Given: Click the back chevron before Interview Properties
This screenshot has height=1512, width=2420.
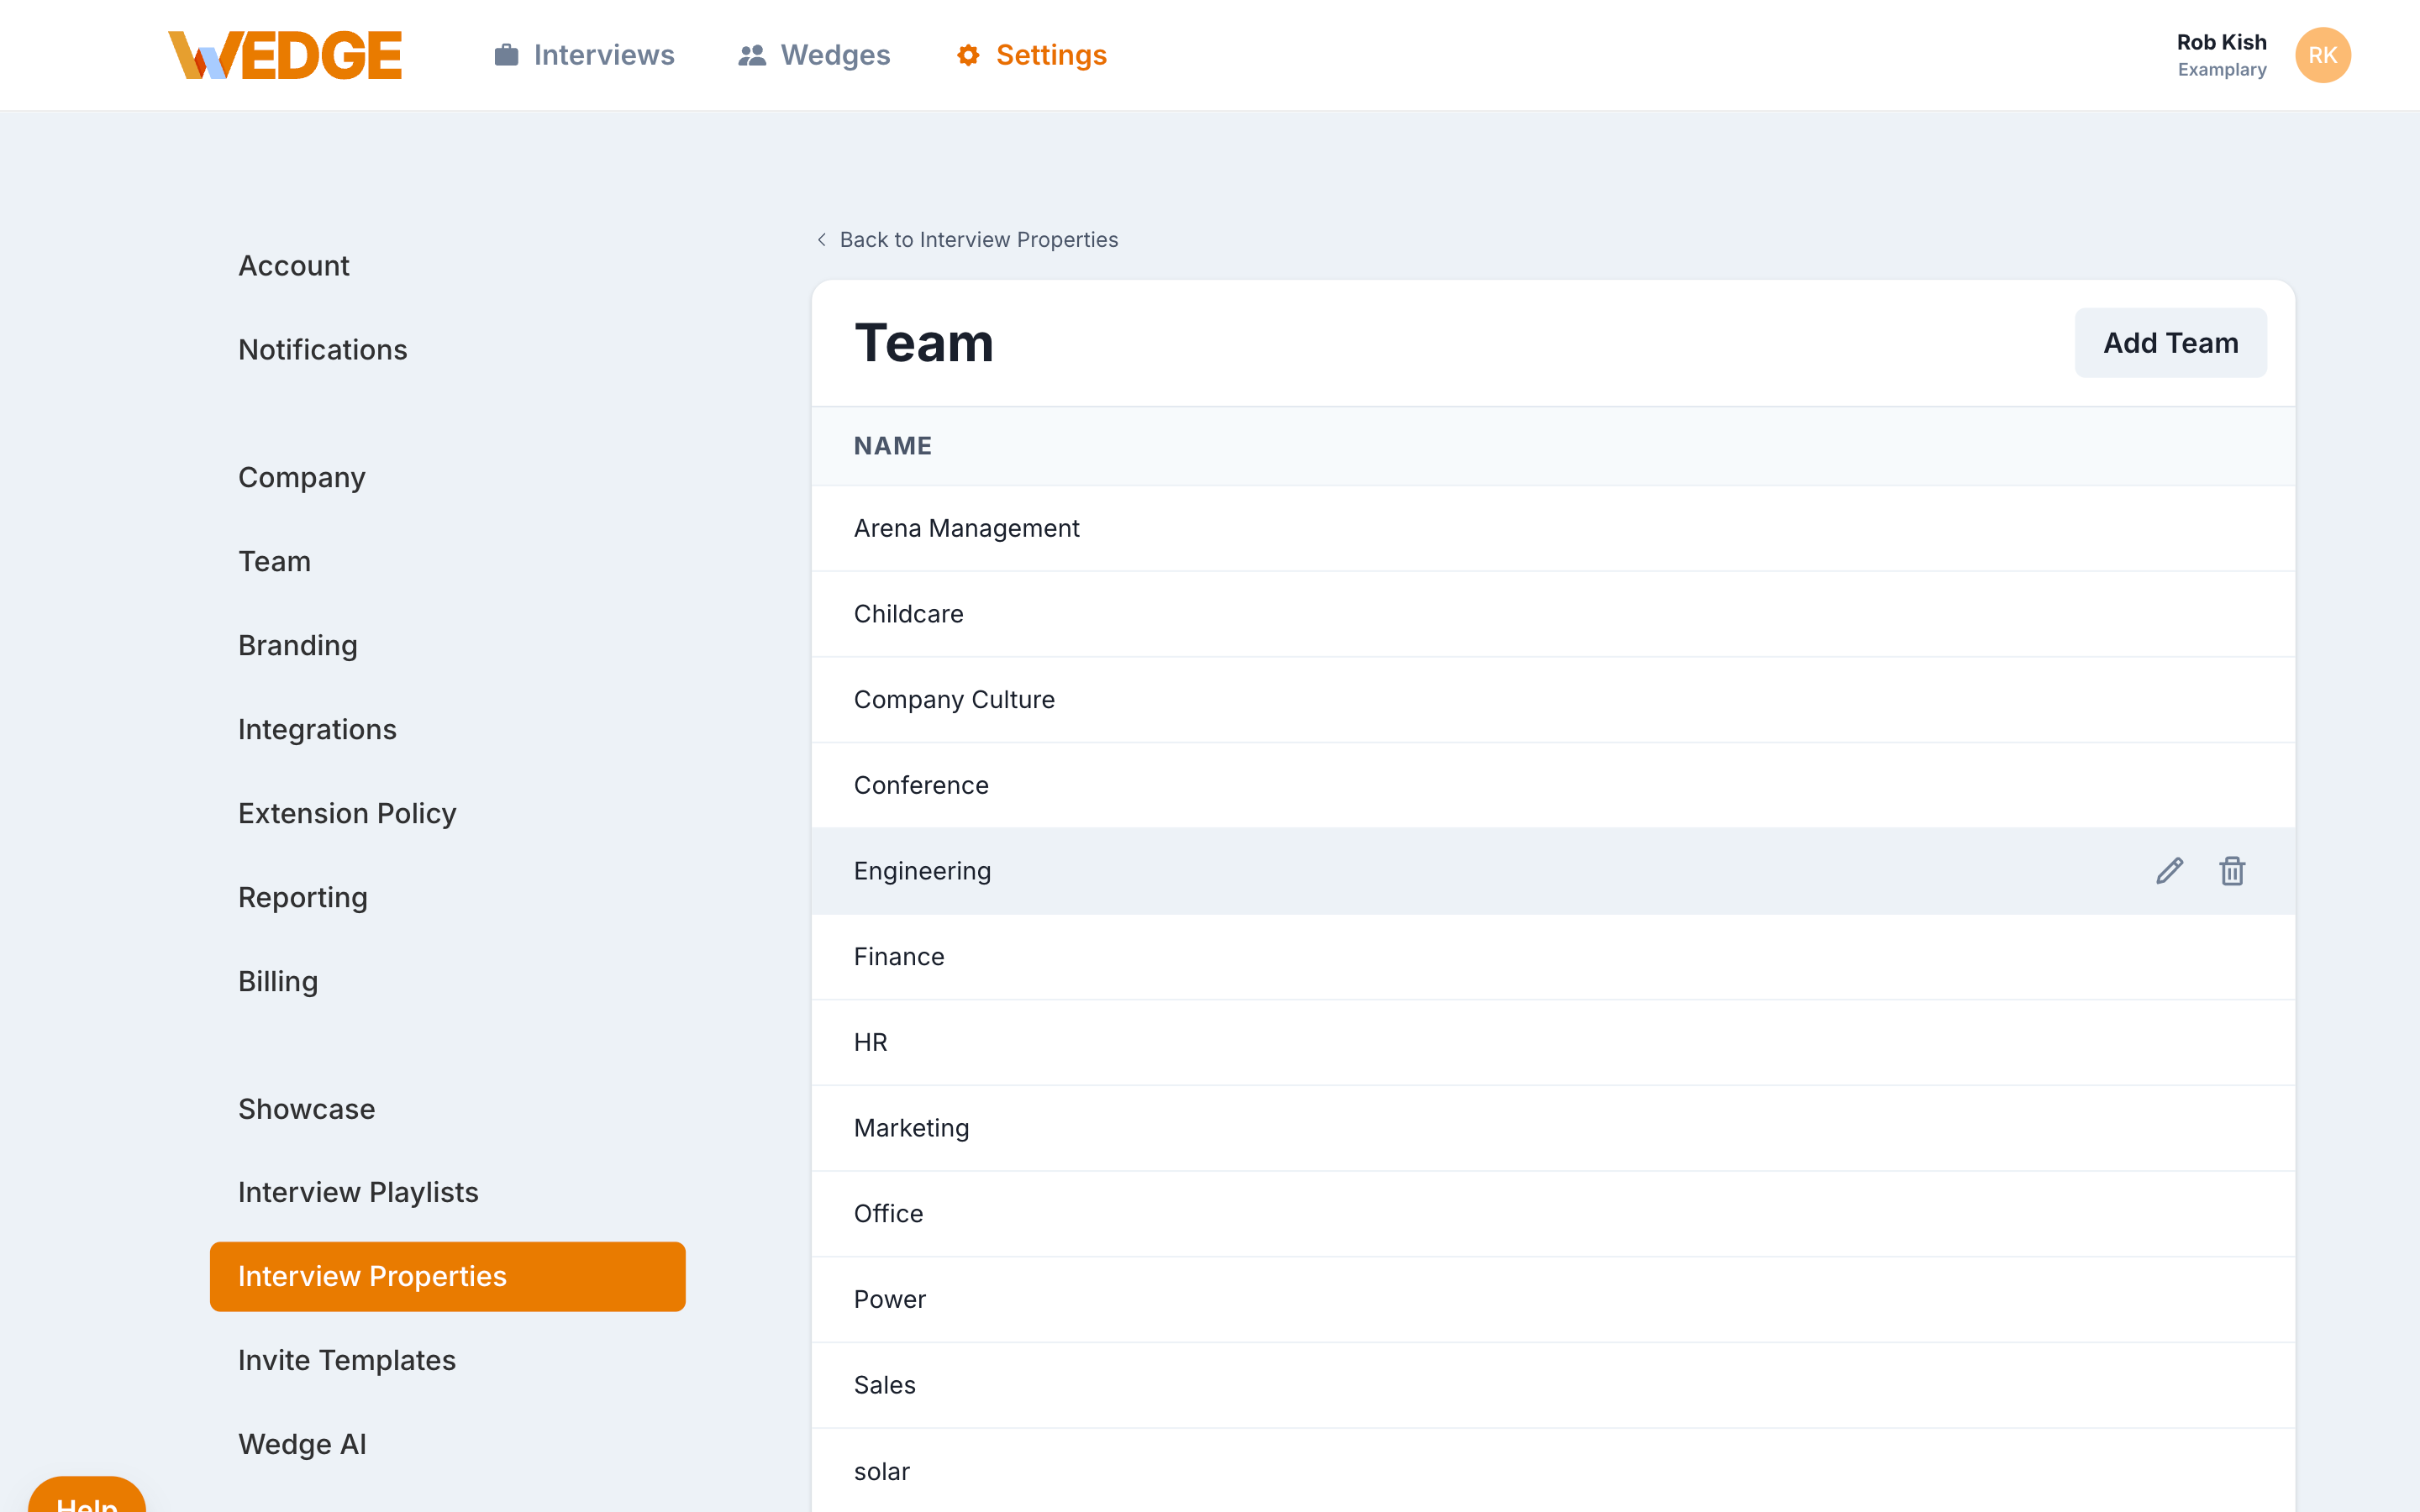Looking at the screenshot, I should coord(821,239).
